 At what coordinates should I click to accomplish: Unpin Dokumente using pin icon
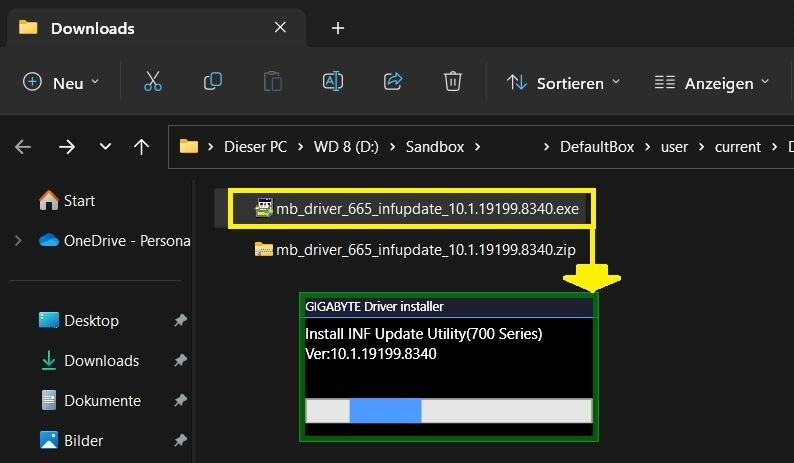click(x=180, y=400)
